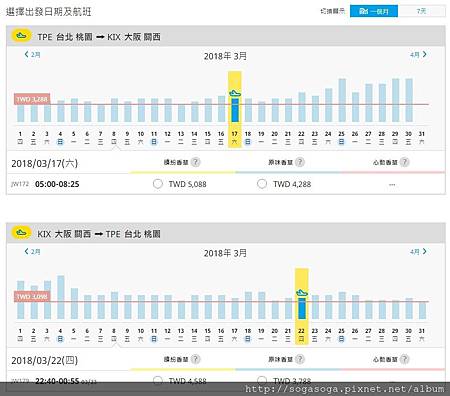Click date label 1 in TPE→KIX chart
Image resolution: width=450 pixels, height=396 pixels.
tap(20, 134)
